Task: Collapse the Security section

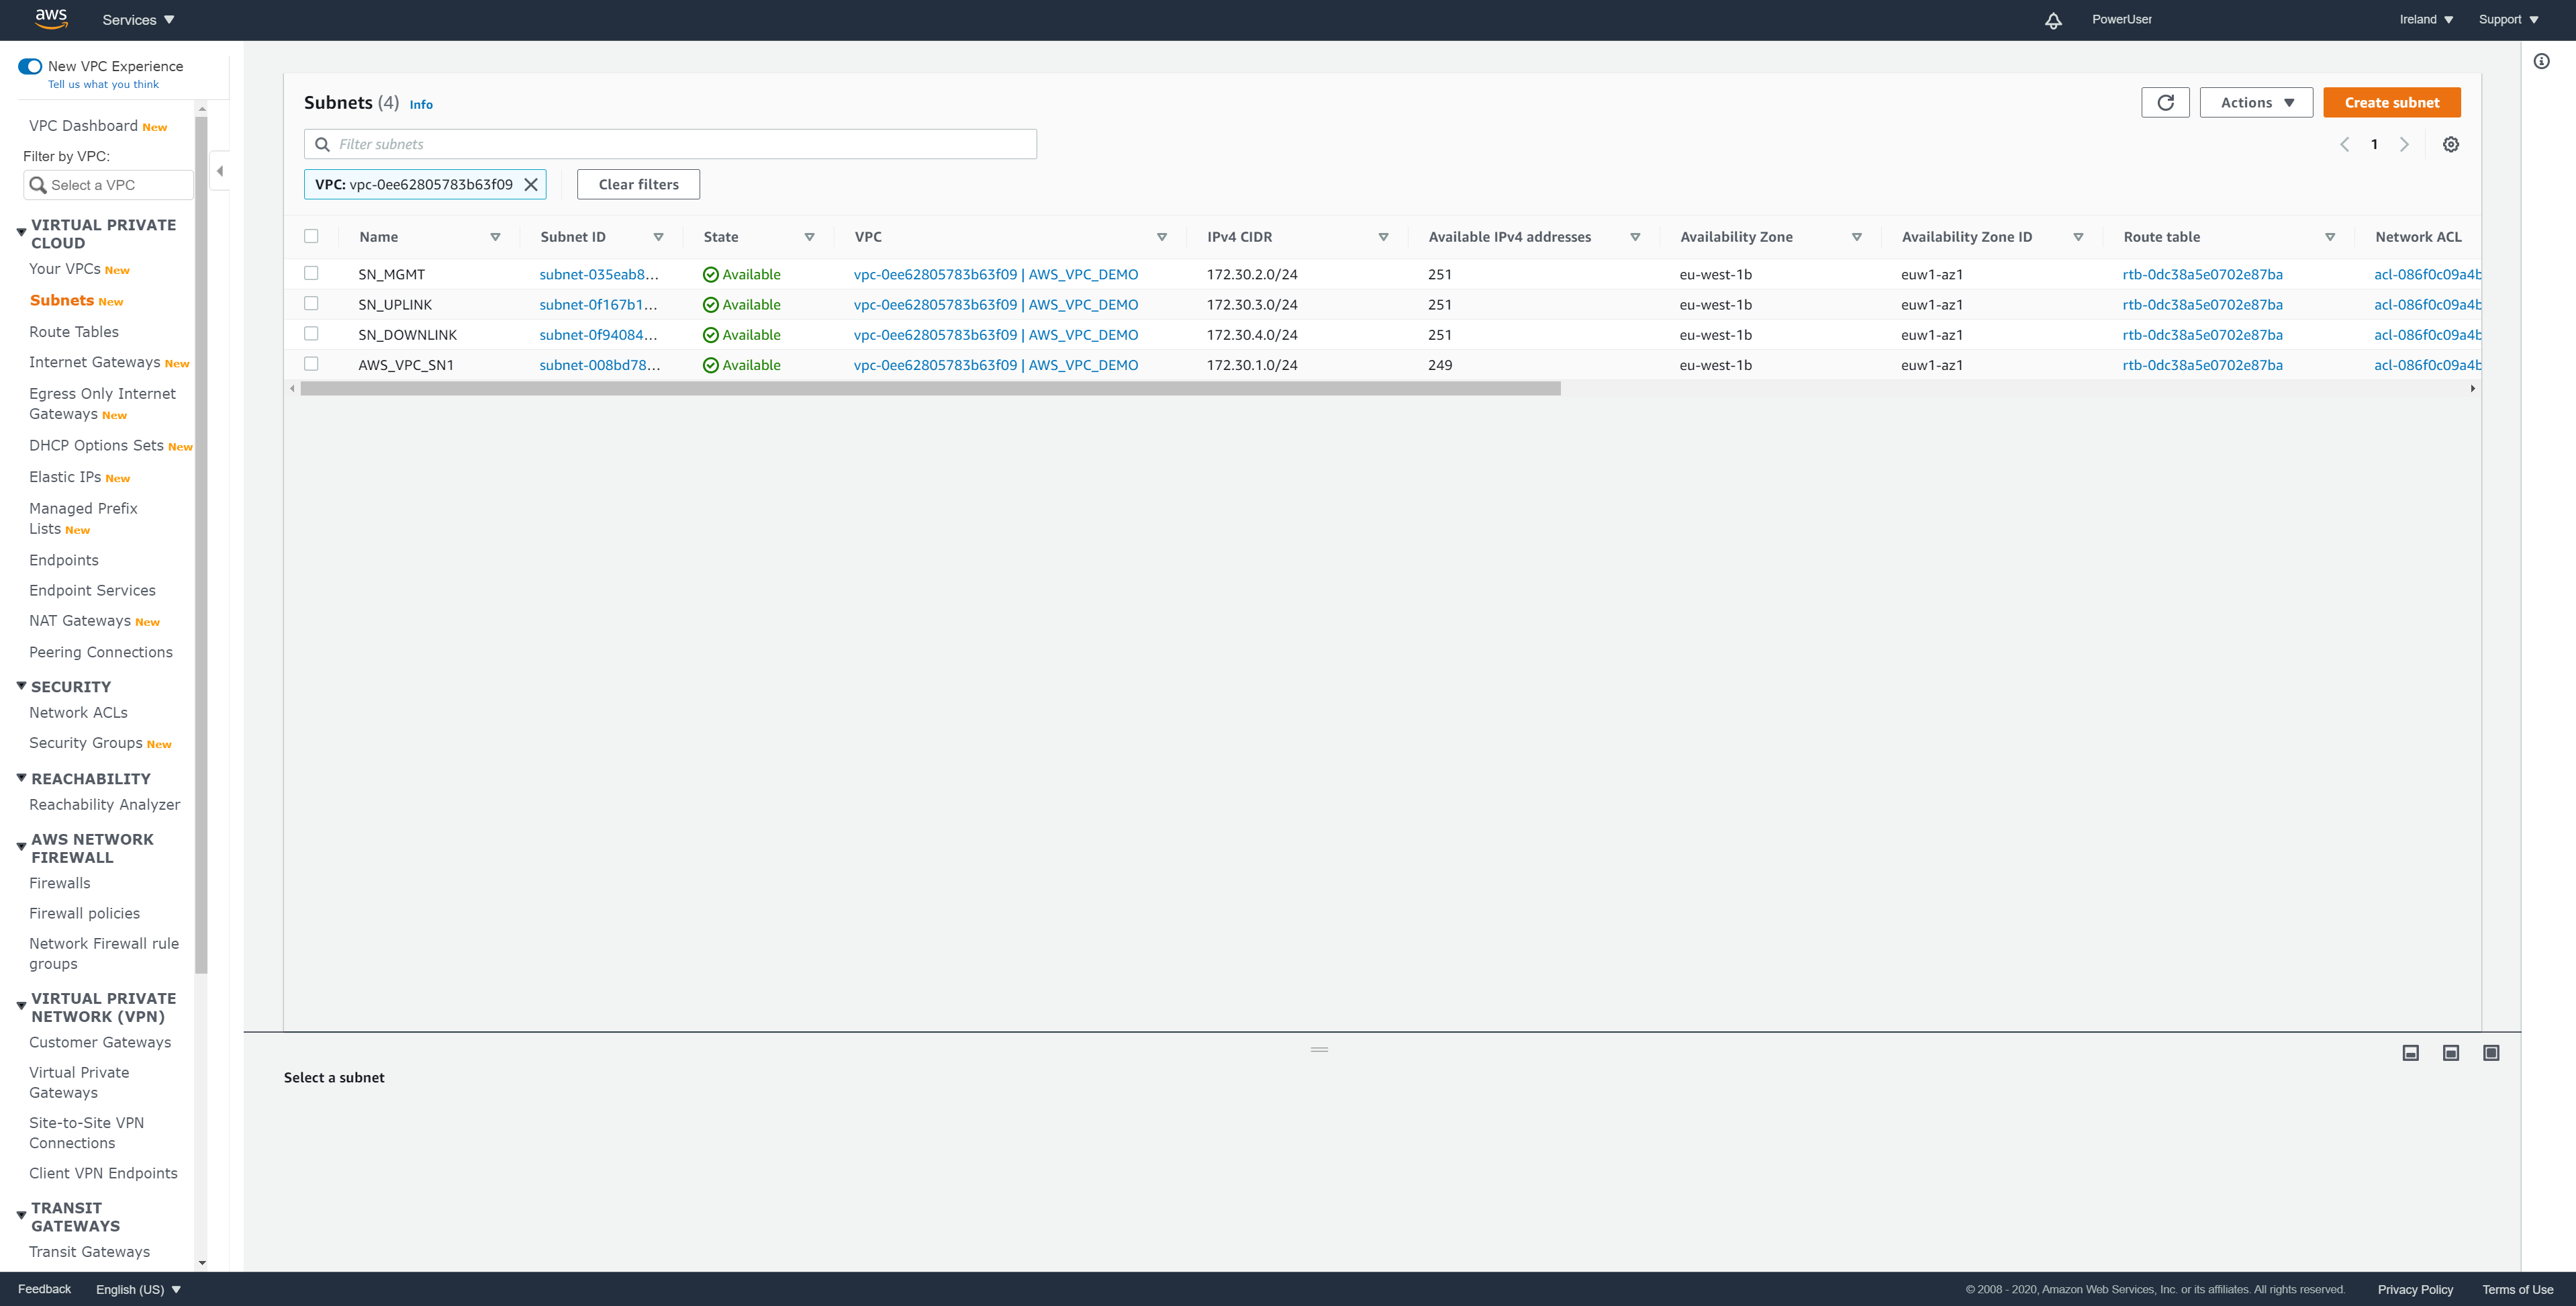Action: (x=21, y=685)
